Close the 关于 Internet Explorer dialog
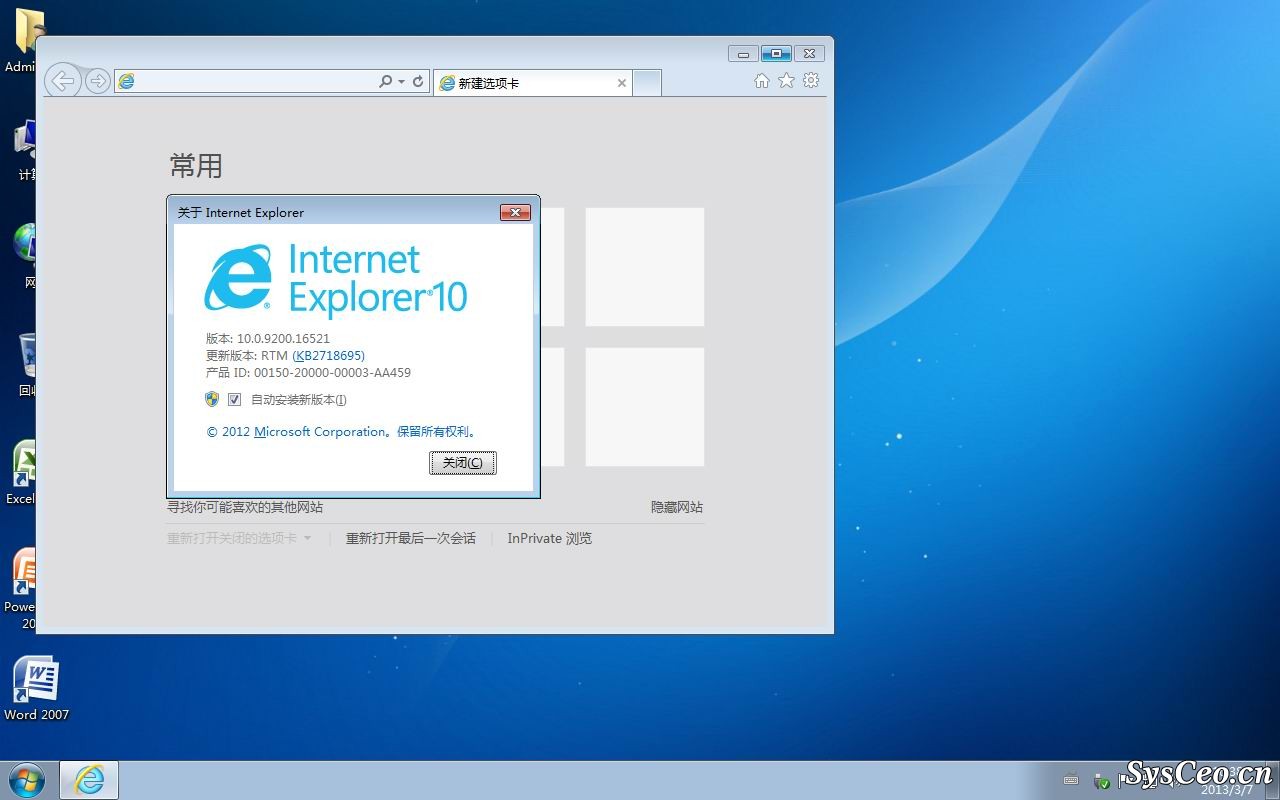 coord(515,212)
